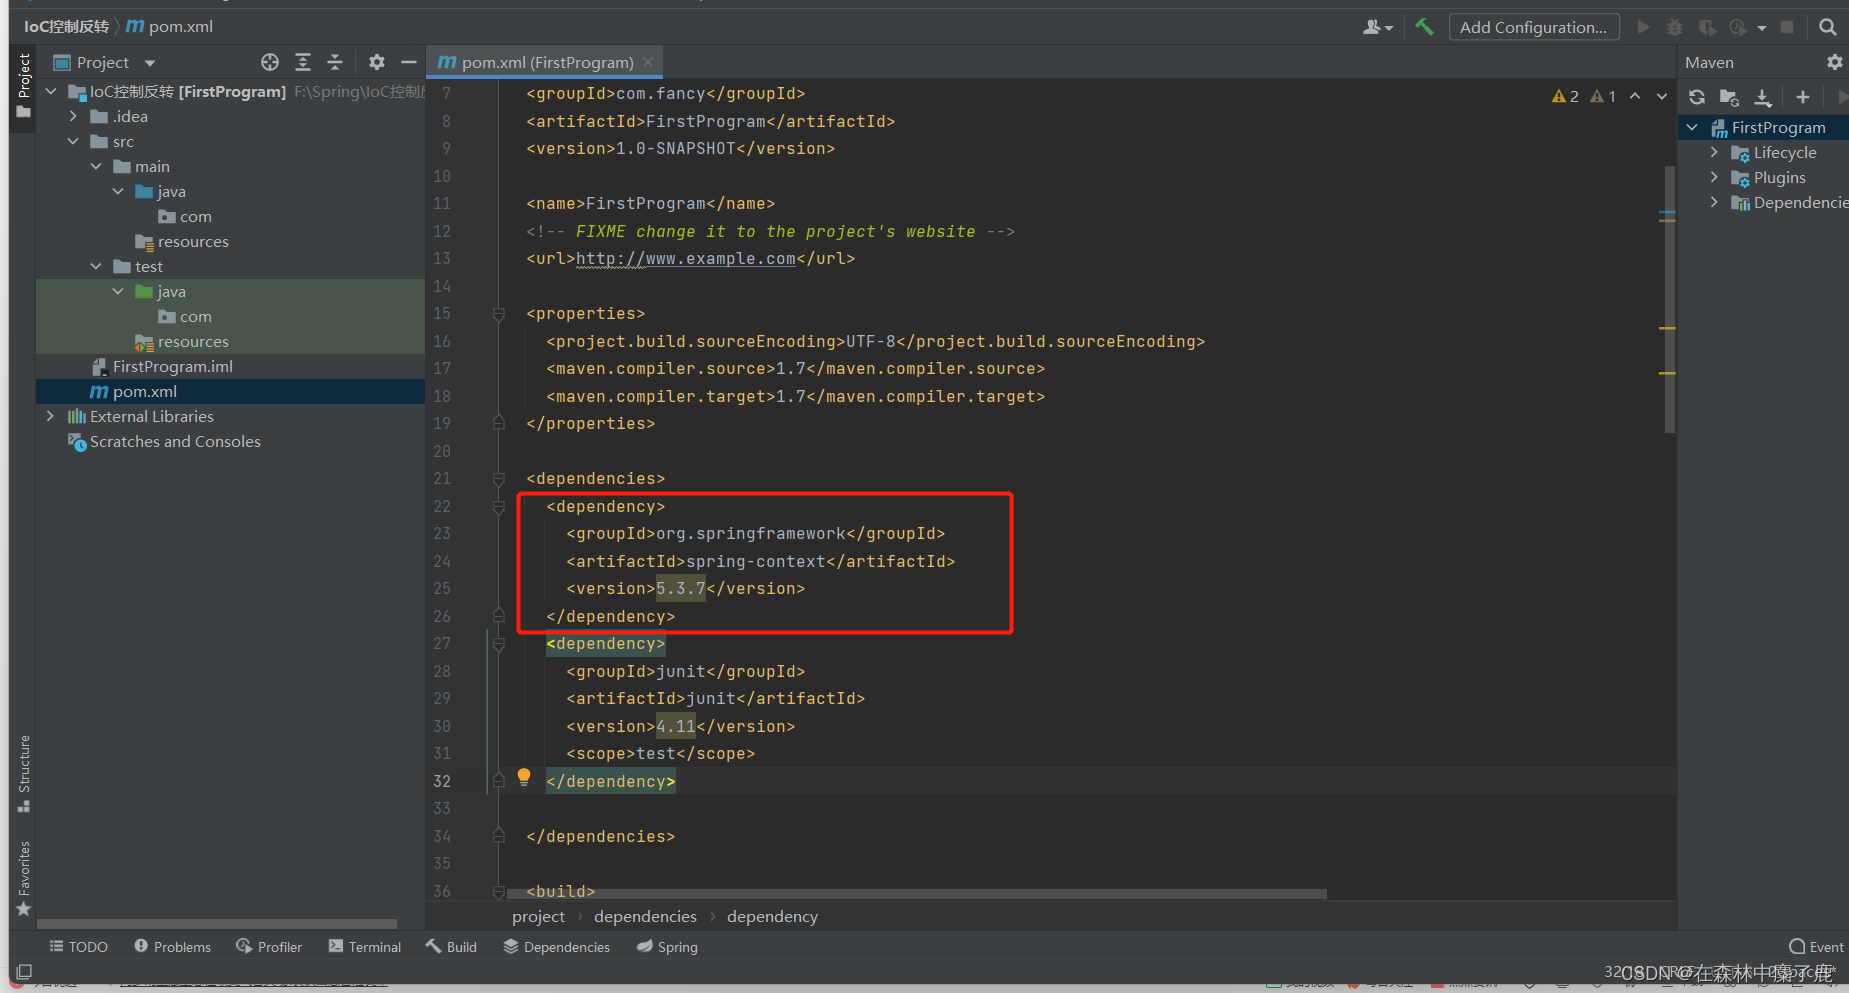Screen dimensions: 1849x993
Task: Click the Debug bug icon in toolbar
Action: click(x=1675, y=27)
